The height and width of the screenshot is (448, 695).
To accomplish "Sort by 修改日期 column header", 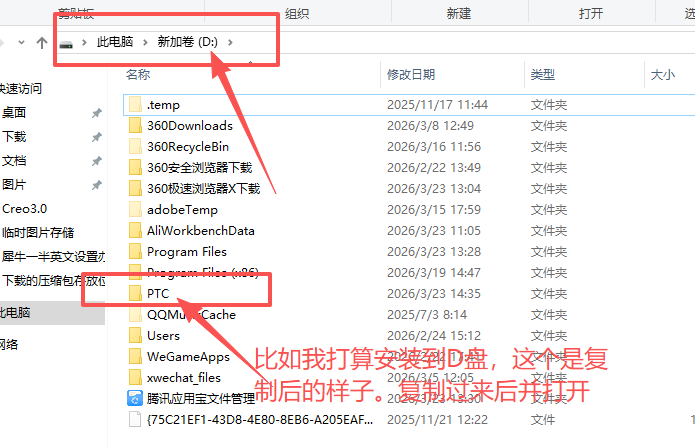I will (411, 74).
